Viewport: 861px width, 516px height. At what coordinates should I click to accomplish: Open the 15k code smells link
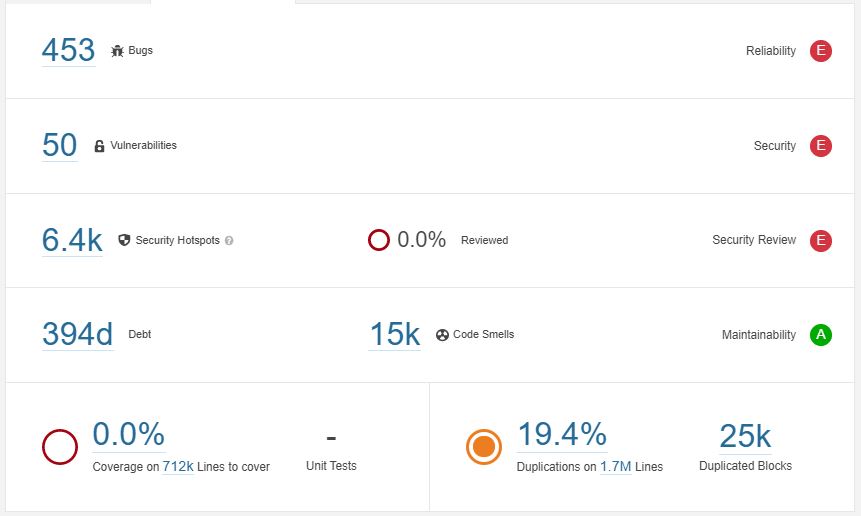coord(395,334)
